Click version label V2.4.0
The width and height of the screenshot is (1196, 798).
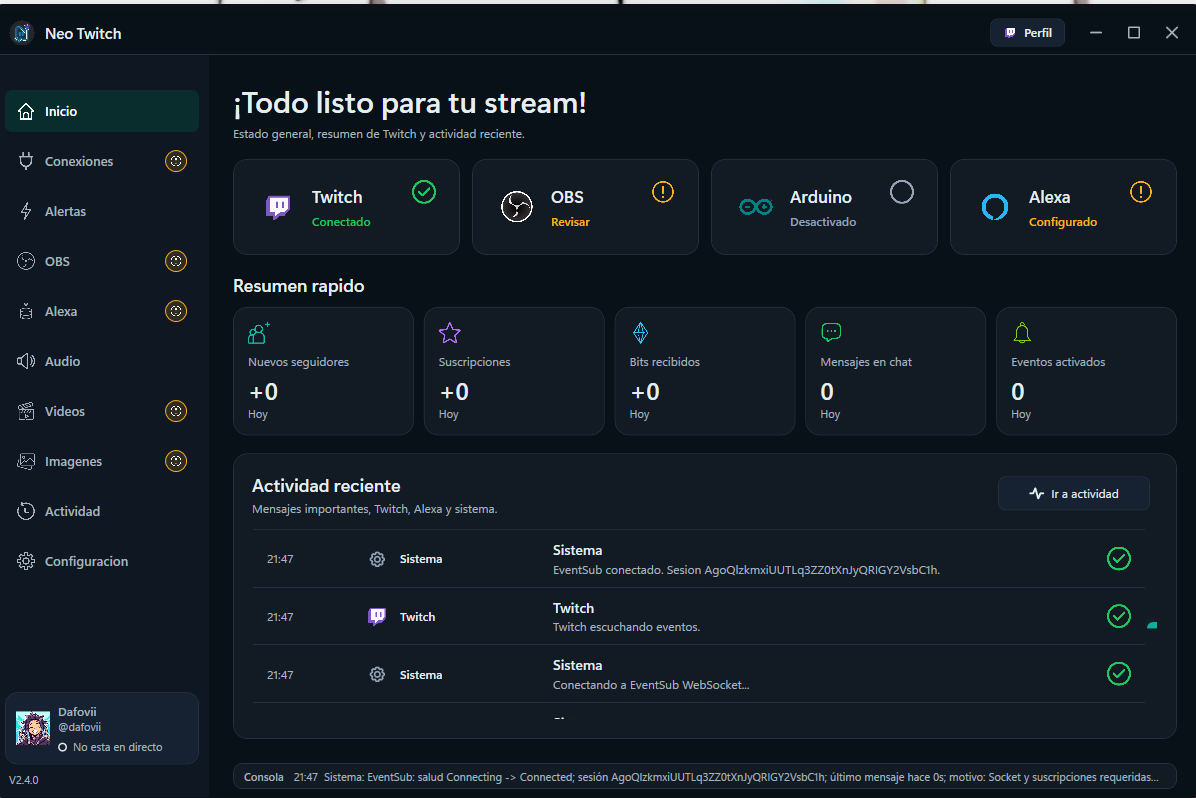24,780
